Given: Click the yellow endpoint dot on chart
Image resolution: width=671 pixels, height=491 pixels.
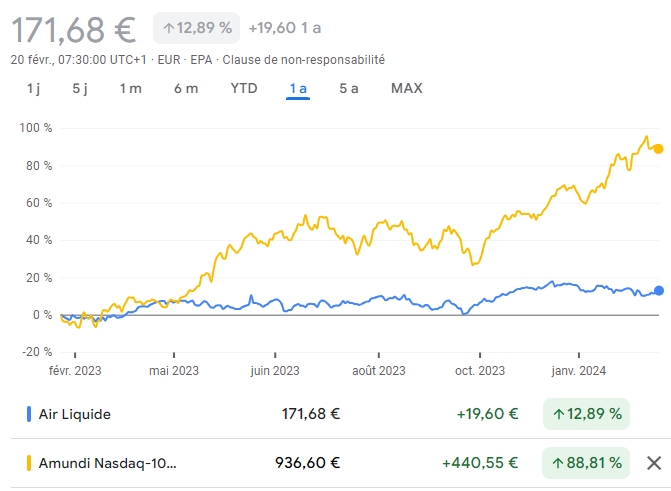Looking at the screenshot, I should tap(658, 149).
